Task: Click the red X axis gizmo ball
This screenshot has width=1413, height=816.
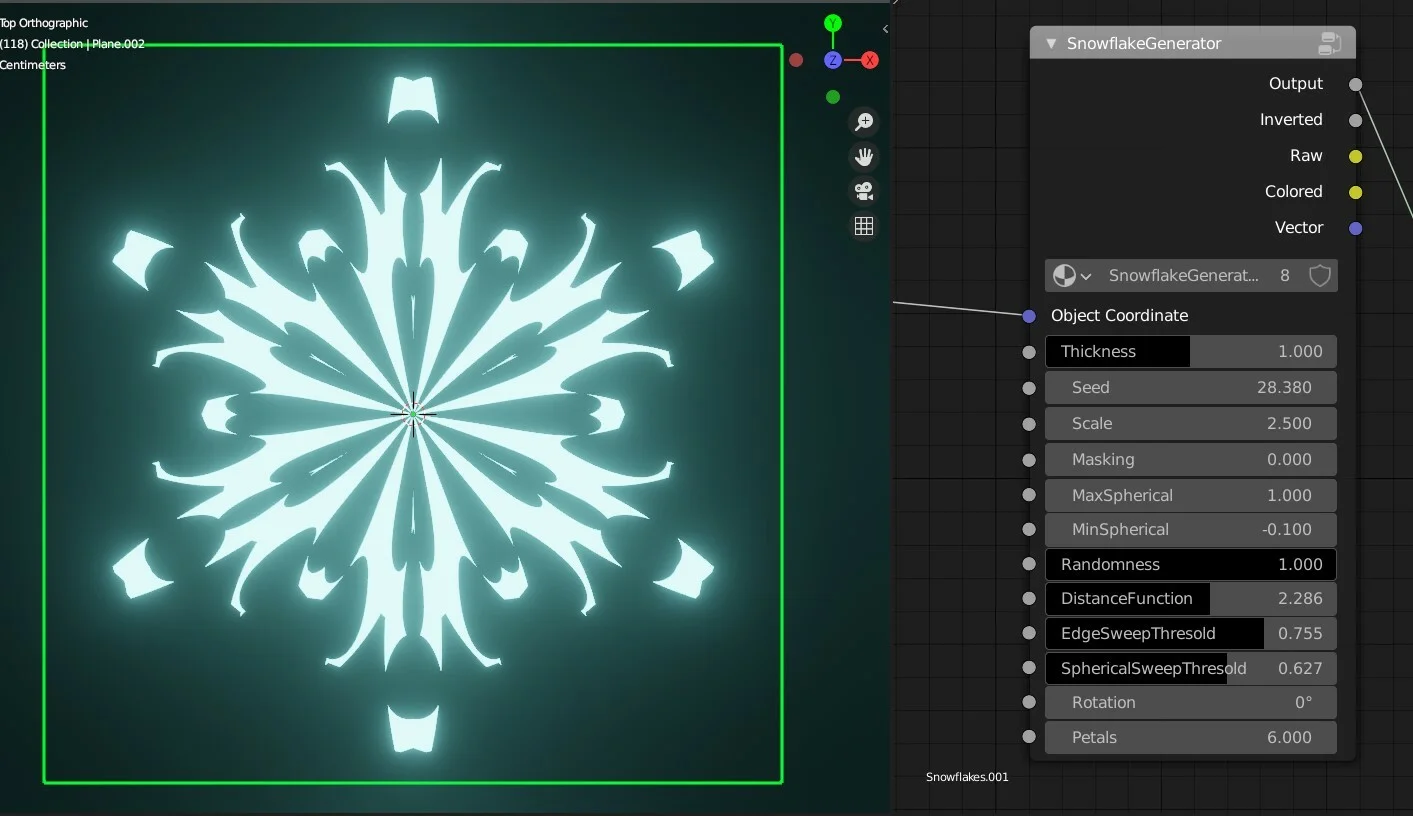Action: click(869, 60)
